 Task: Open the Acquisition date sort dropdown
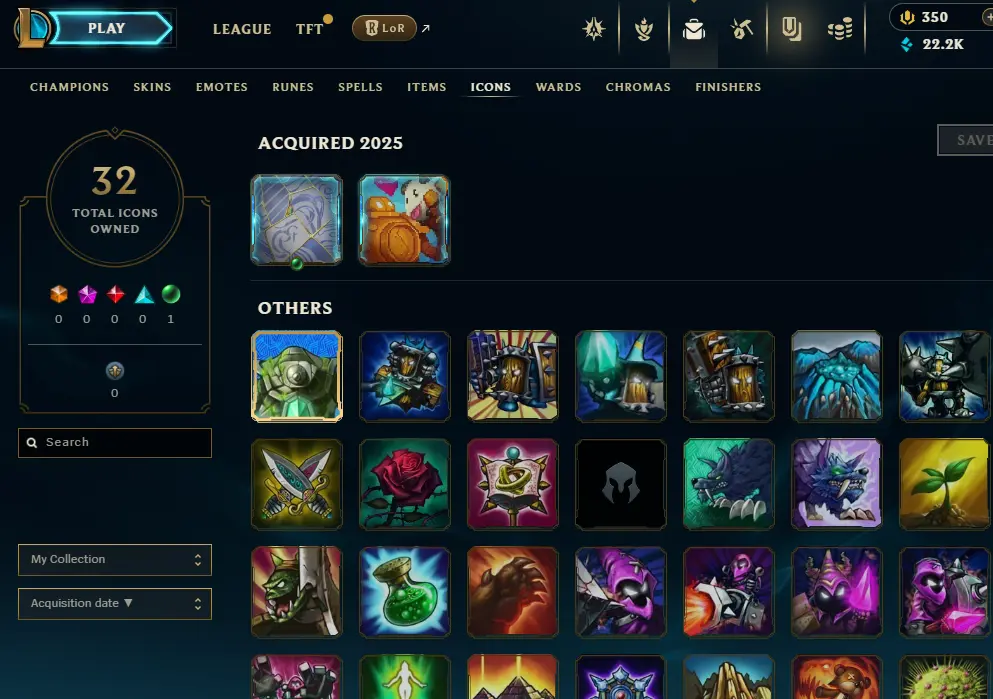(115, 603)
